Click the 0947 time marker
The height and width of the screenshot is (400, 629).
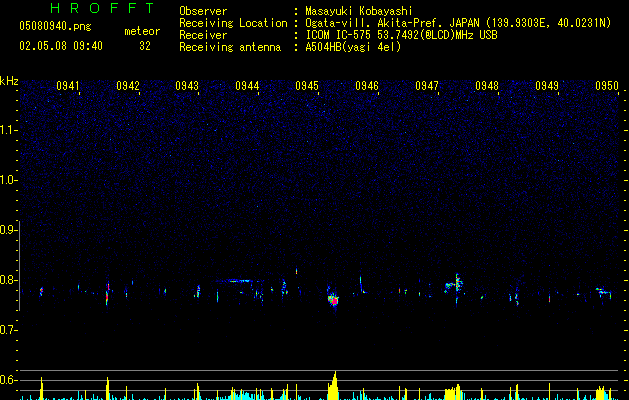tap(427, 86)
